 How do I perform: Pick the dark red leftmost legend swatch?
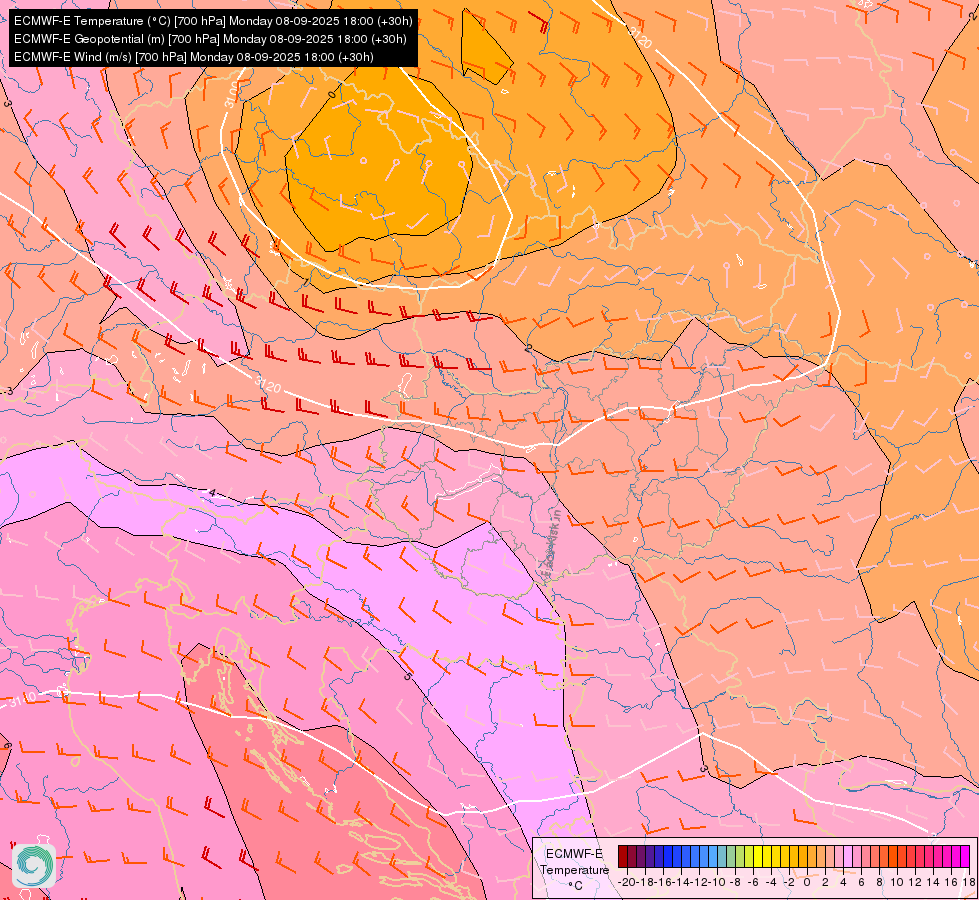623,856
